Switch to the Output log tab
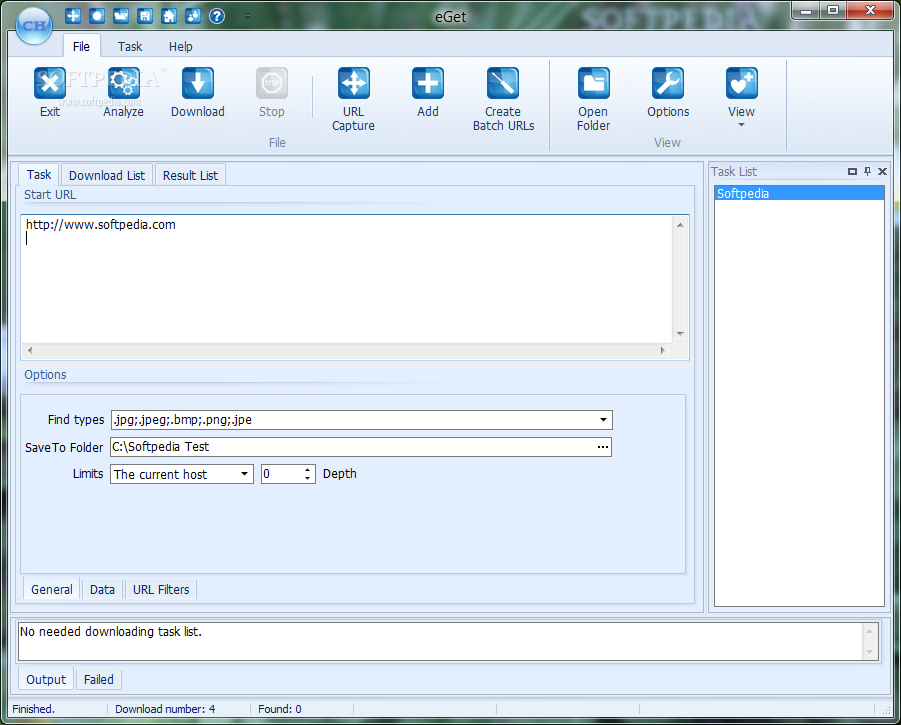Image resolution: width=901 pixels, height=725 pixels. tap(46, 680)
